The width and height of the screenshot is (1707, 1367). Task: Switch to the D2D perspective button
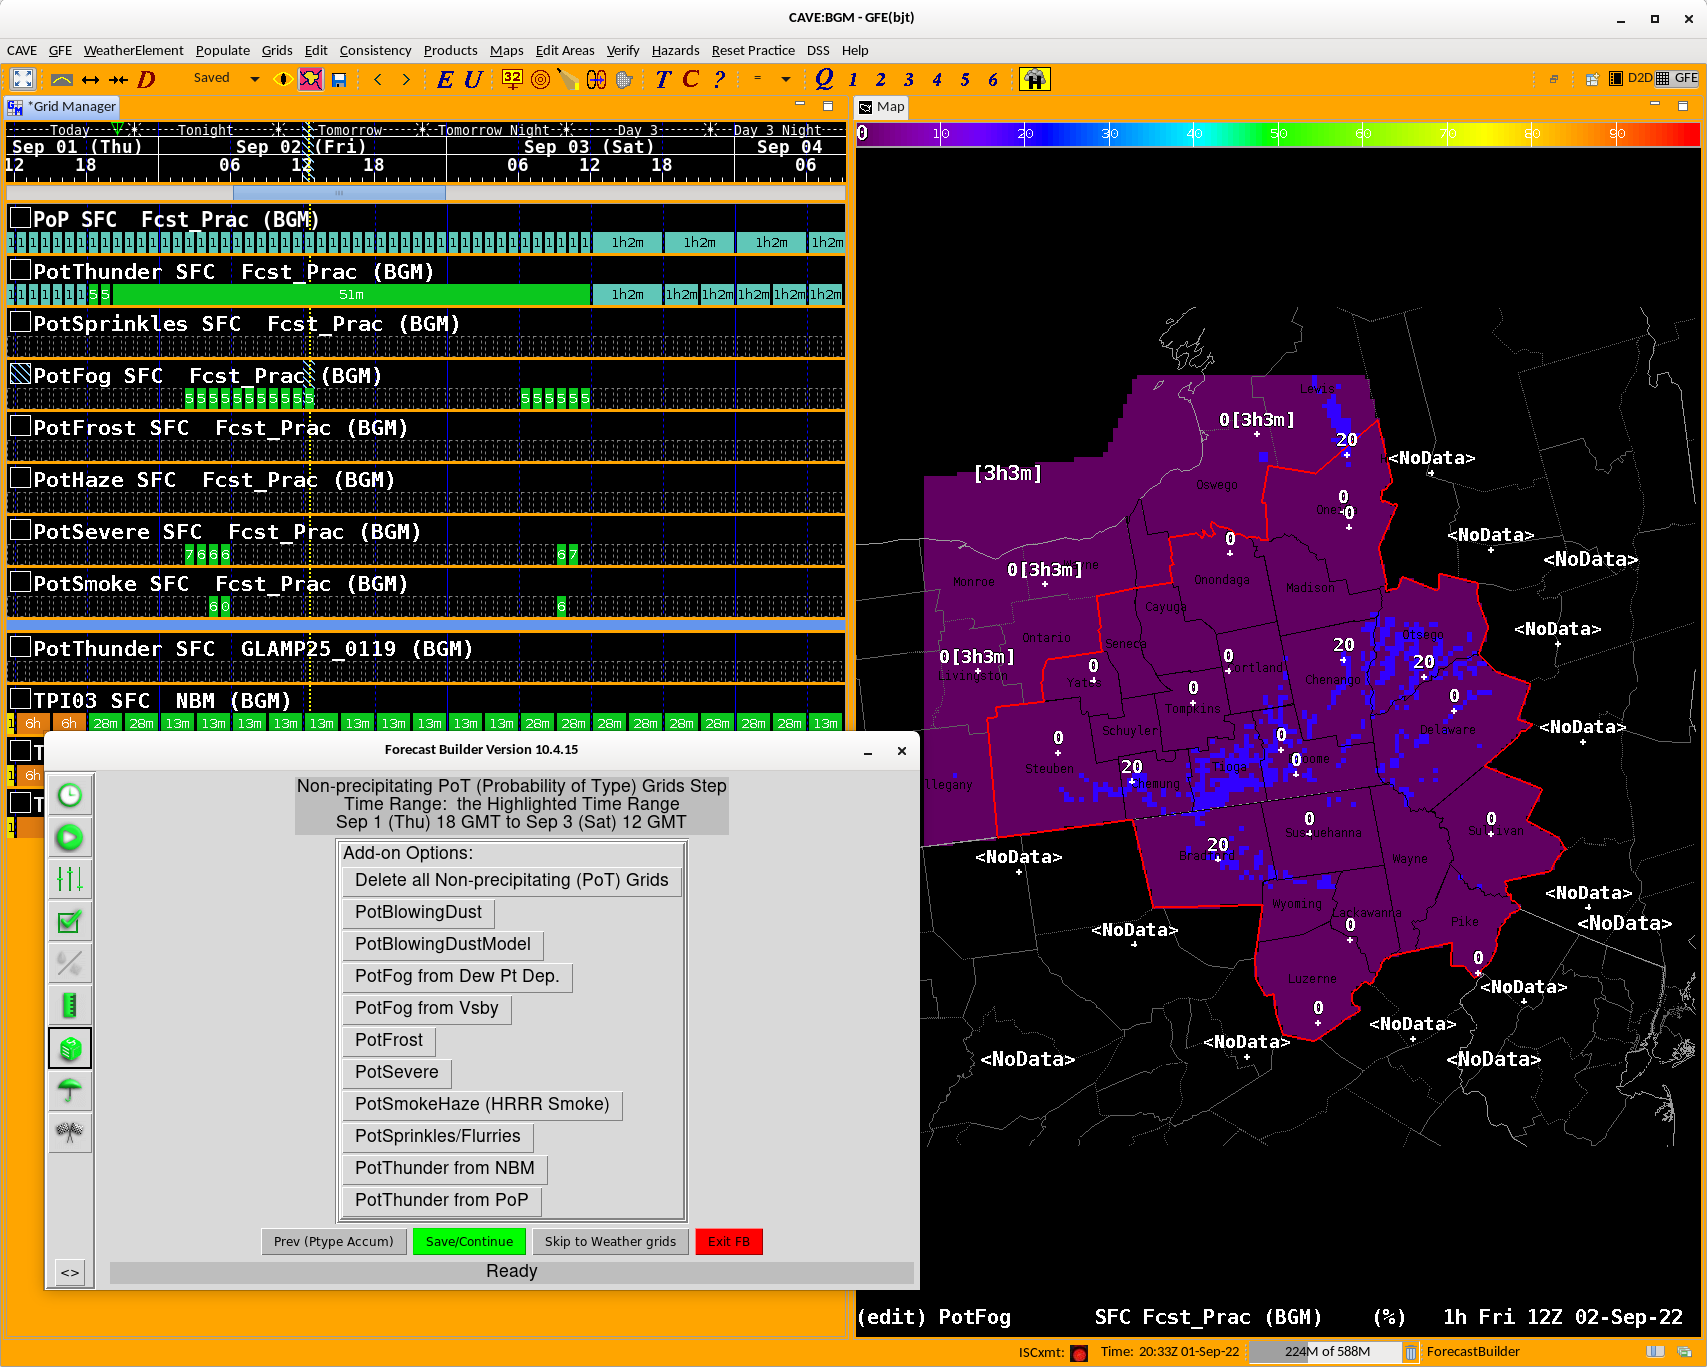point(1631,78)
